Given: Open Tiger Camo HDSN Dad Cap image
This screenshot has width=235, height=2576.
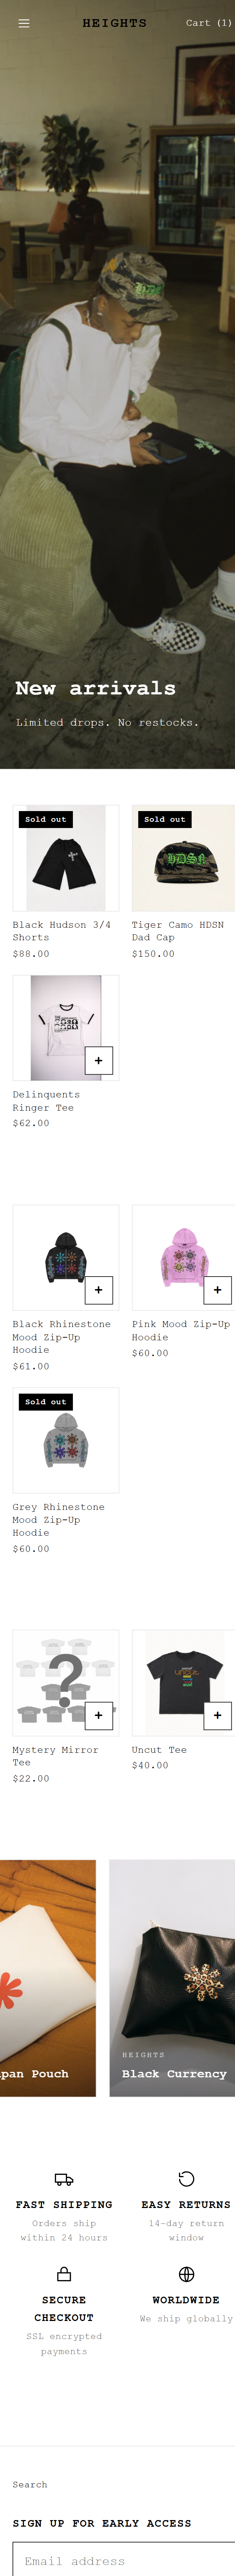Looking at the screenshot, I should 183,858.
